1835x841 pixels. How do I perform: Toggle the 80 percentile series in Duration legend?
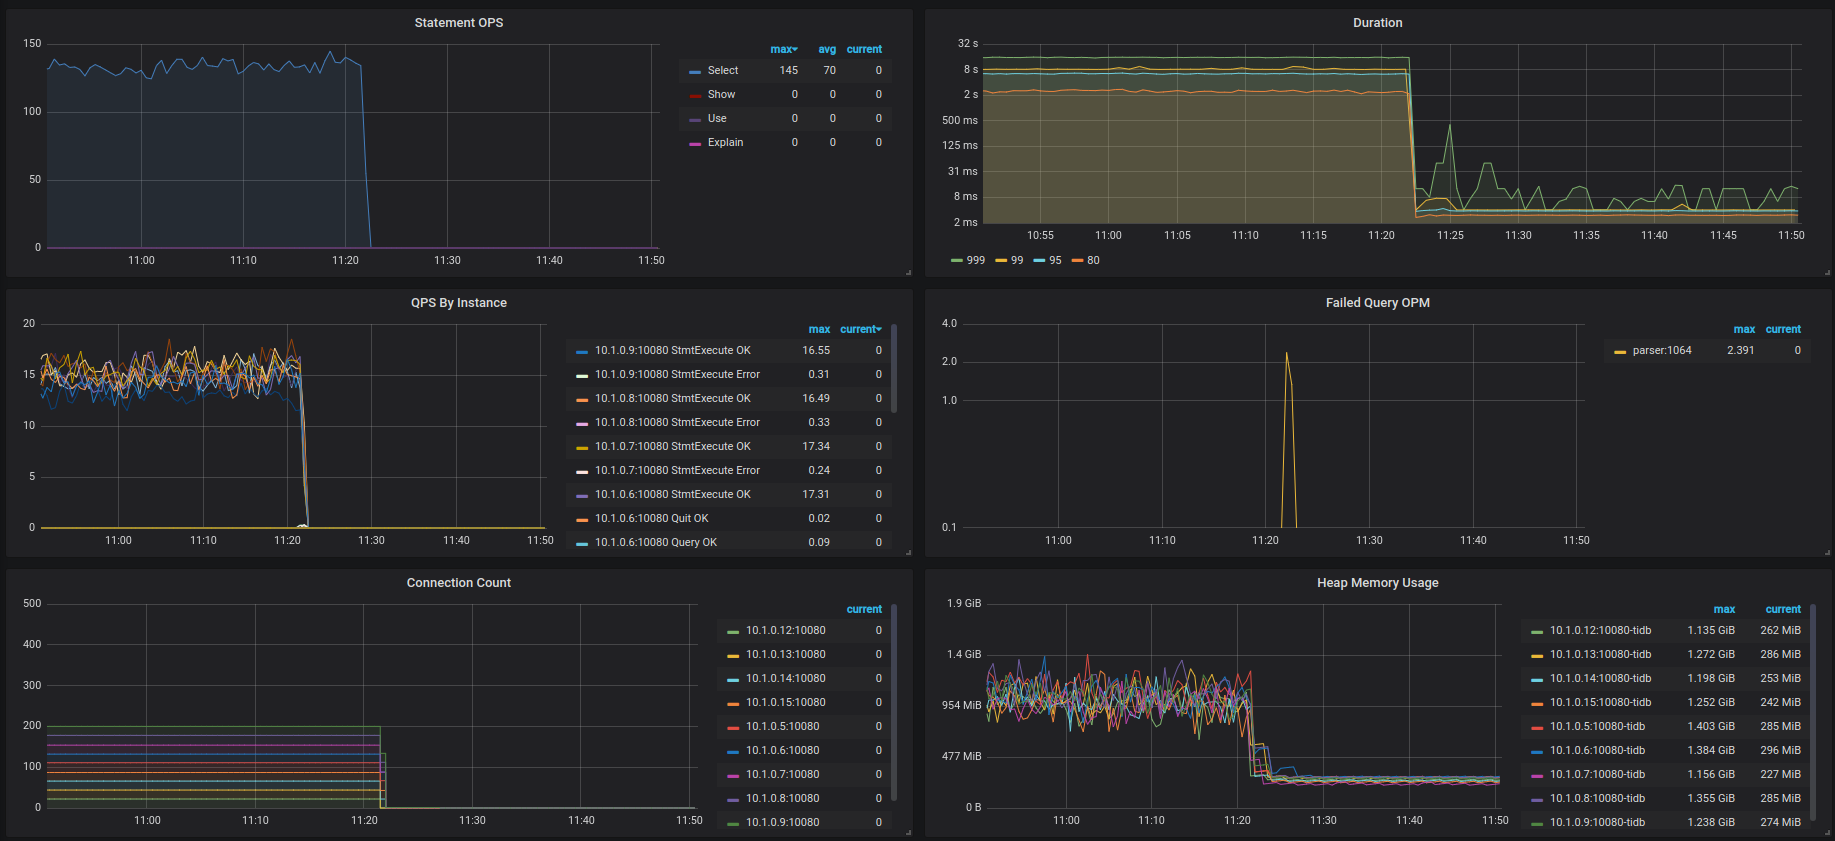pos(1093,260)
